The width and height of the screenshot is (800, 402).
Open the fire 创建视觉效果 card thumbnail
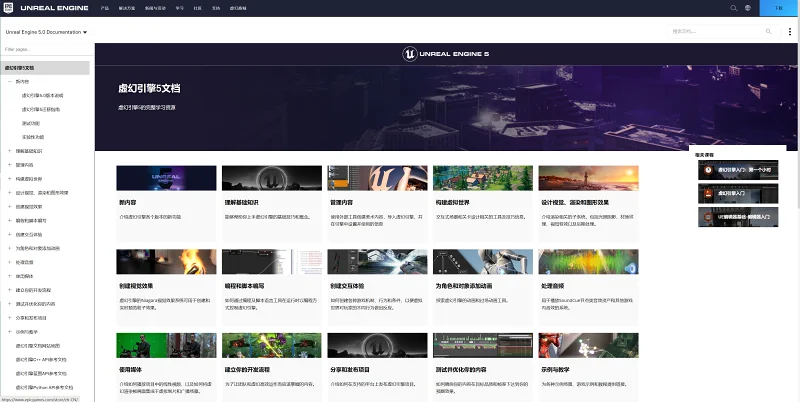(166, 262)
